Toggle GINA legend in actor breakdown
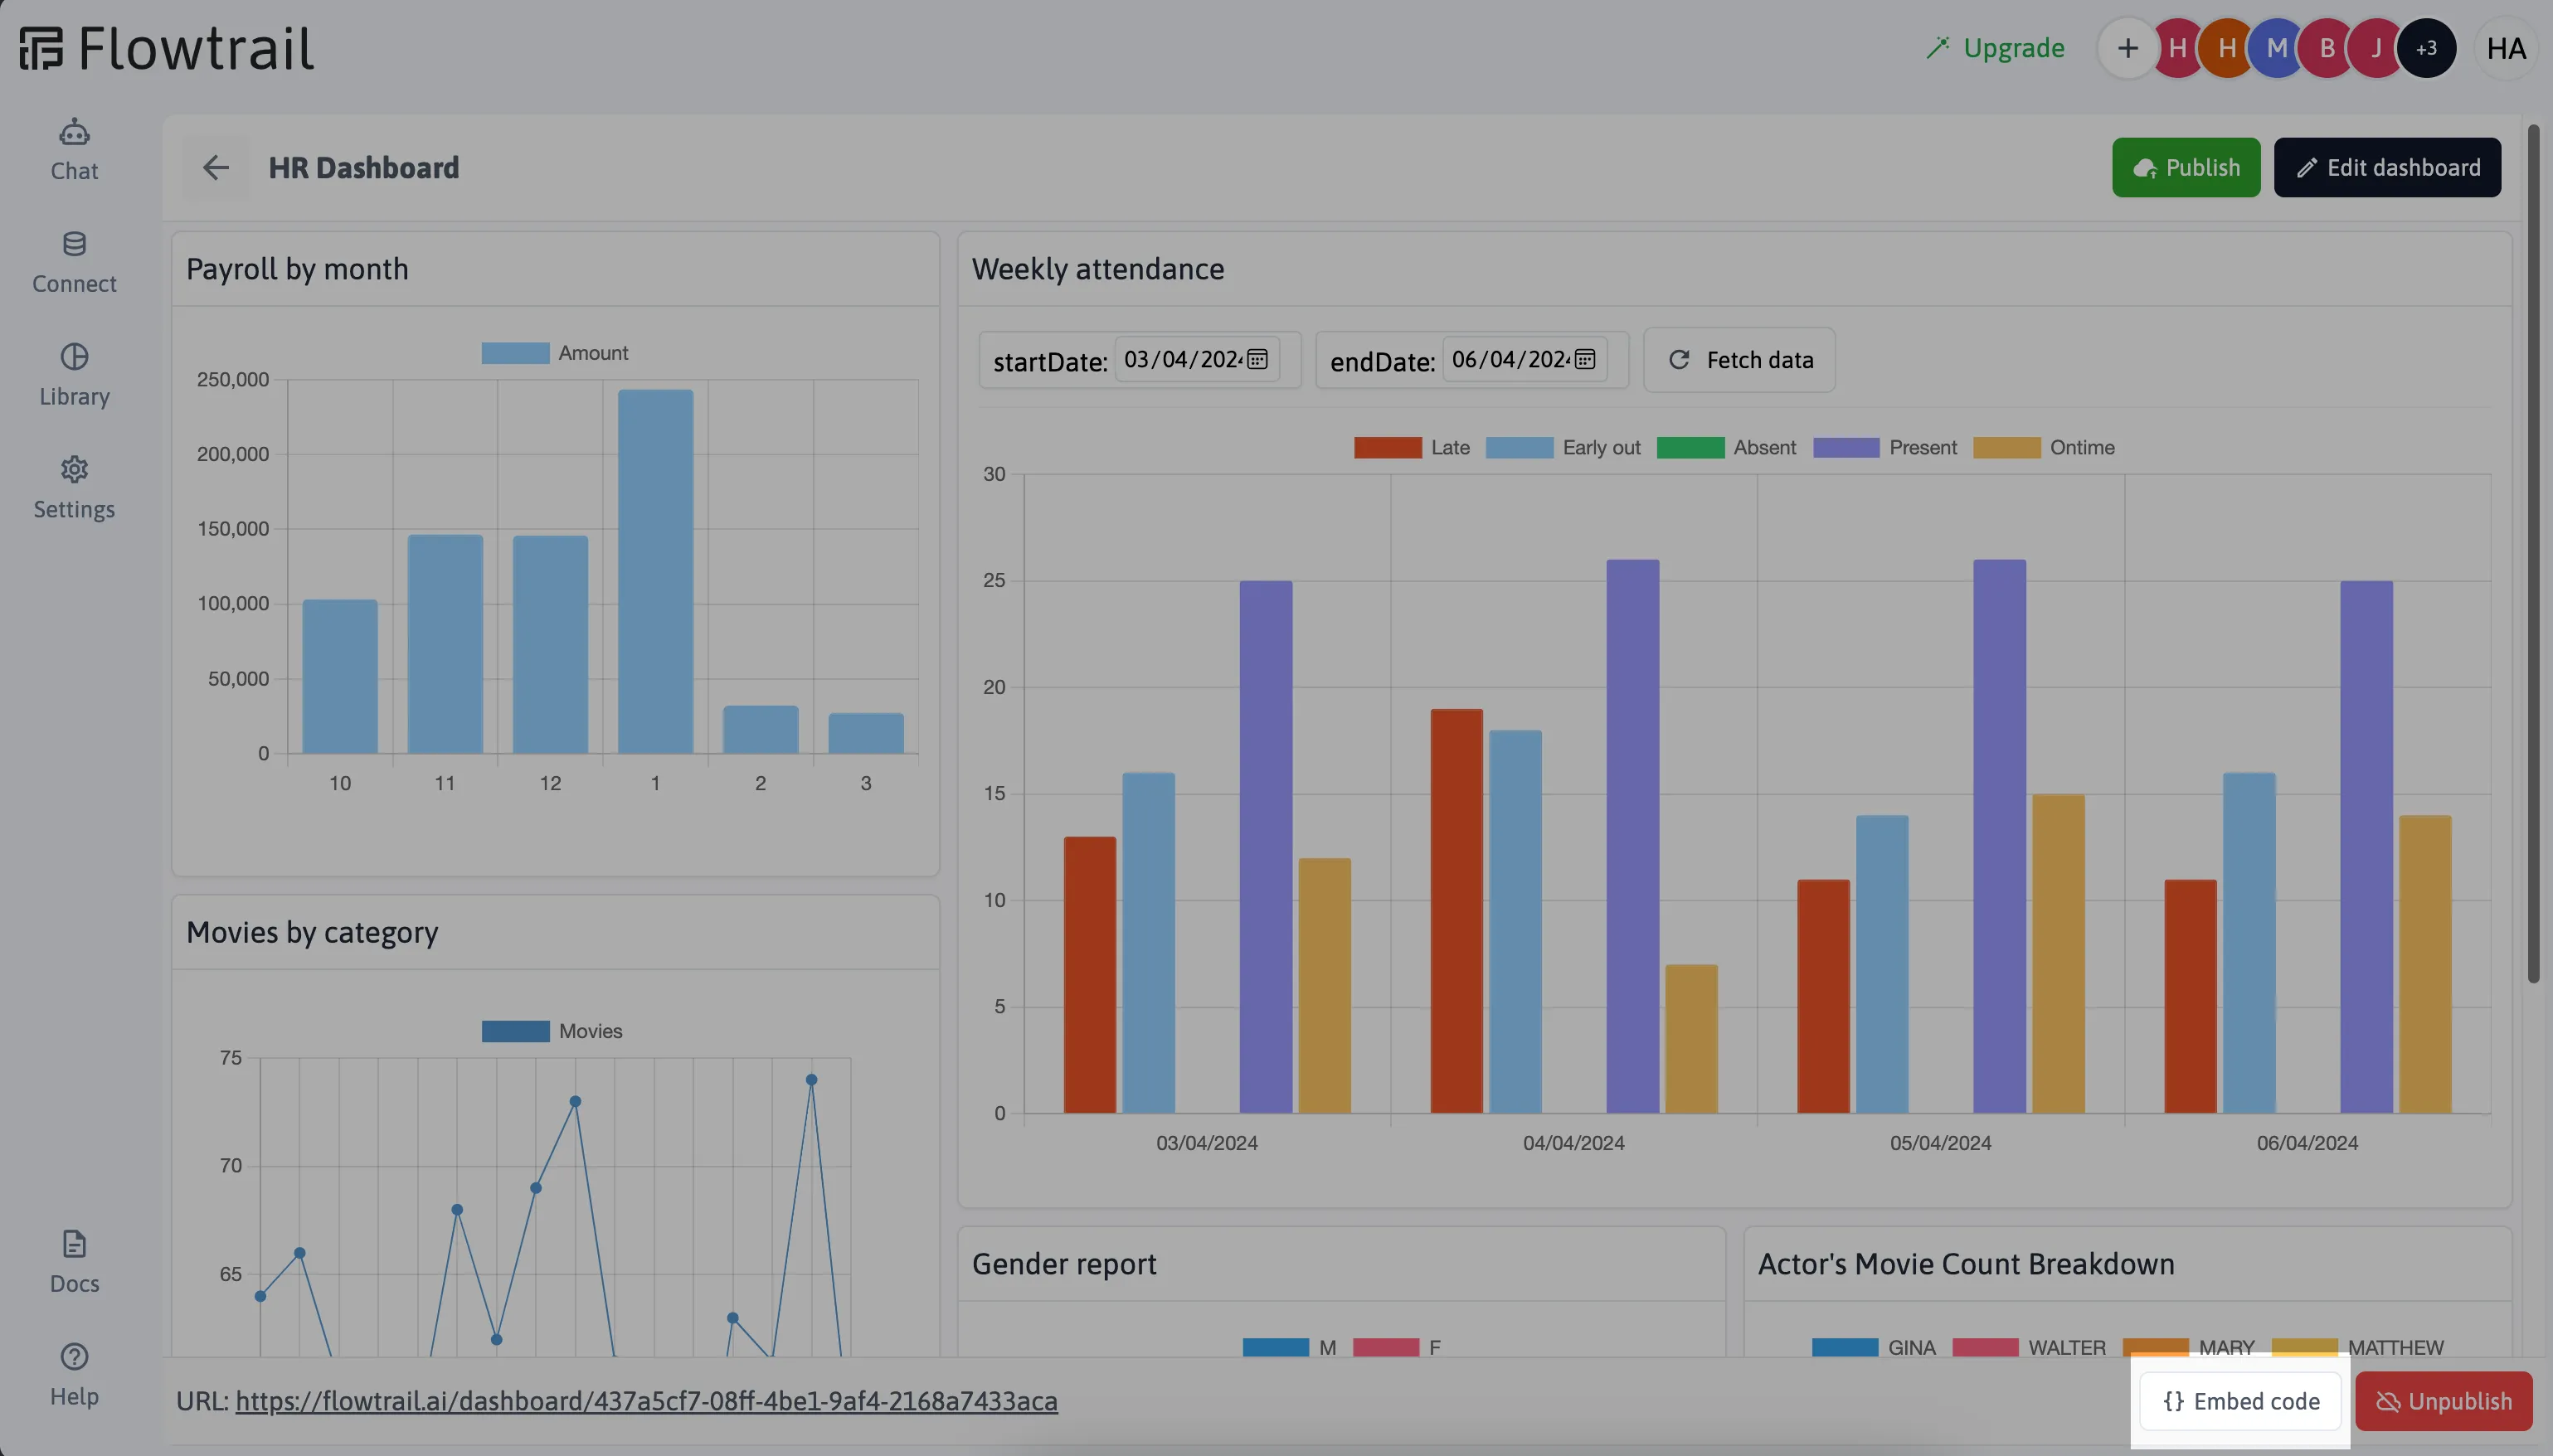The image size is (2553, 1456). (x=1873, y=1347)
